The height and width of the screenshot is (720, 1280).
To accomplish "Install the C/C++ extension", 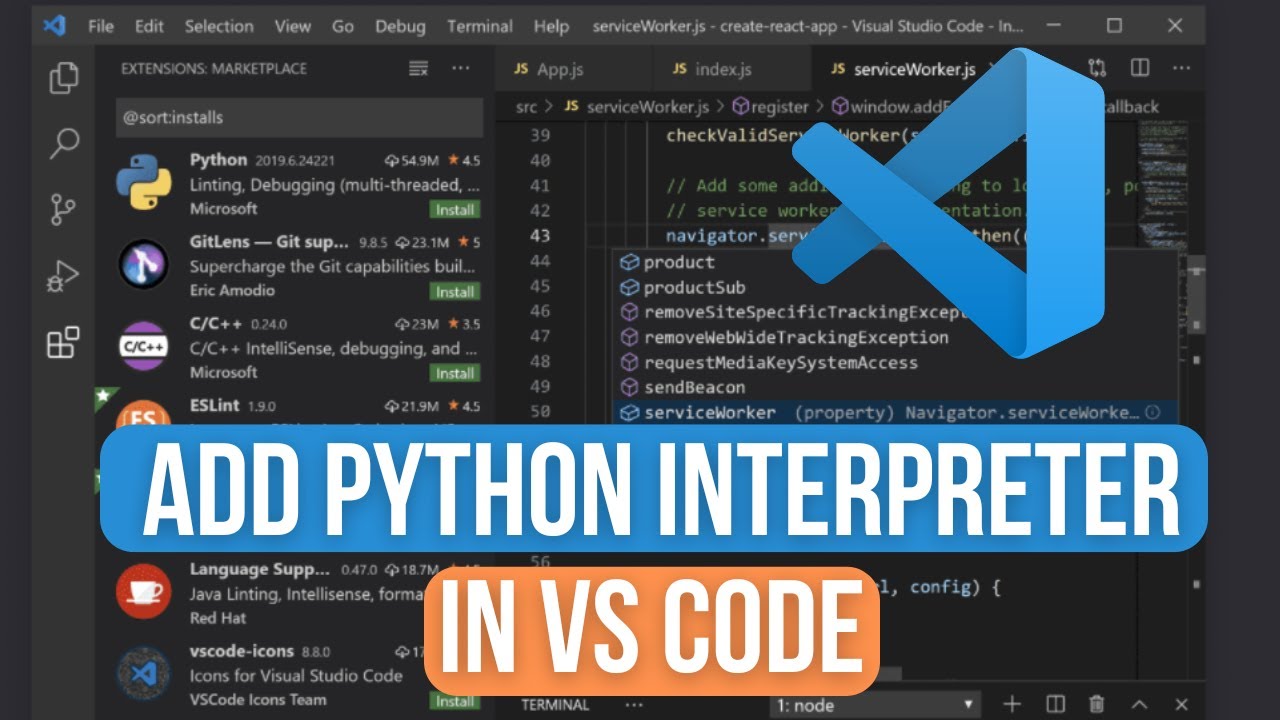I will [x=455, y=373].
